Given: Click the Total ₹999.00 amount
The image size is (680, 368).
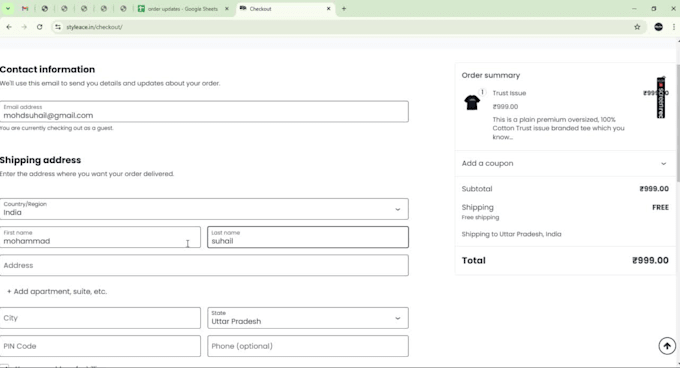Looking at the screenshot, I should pos(650,261).
